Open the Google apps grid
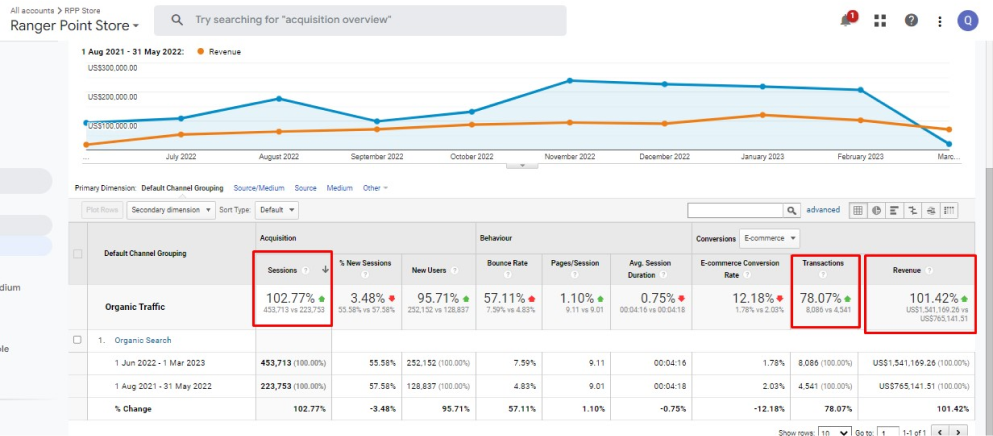 click(x=880, y=20)
